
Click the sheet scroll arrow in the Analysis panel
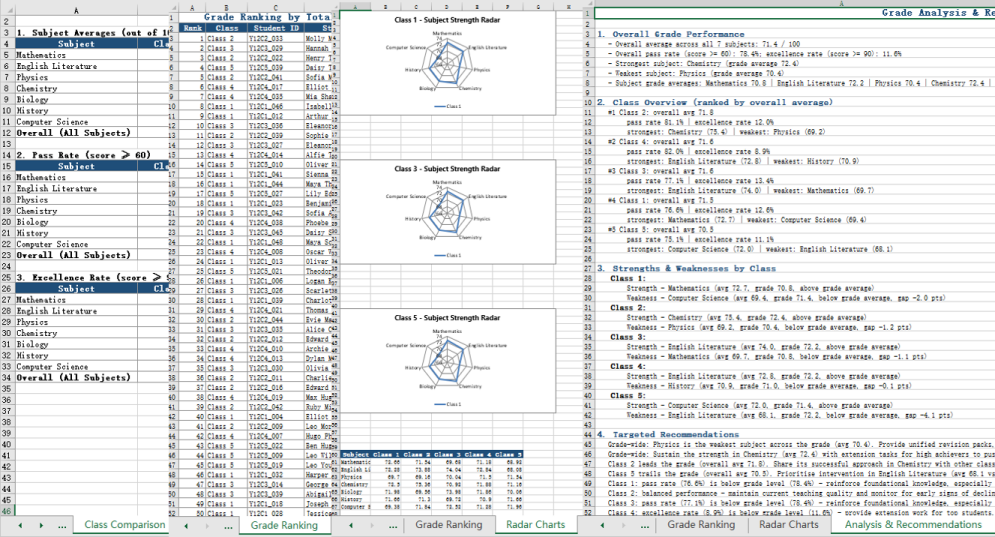pos(602,526)
